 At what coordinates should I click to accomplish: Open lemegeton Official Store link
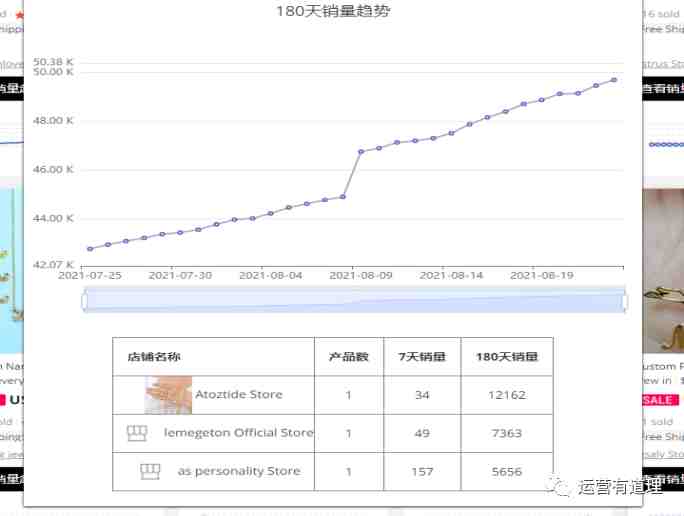coord(239,433)
